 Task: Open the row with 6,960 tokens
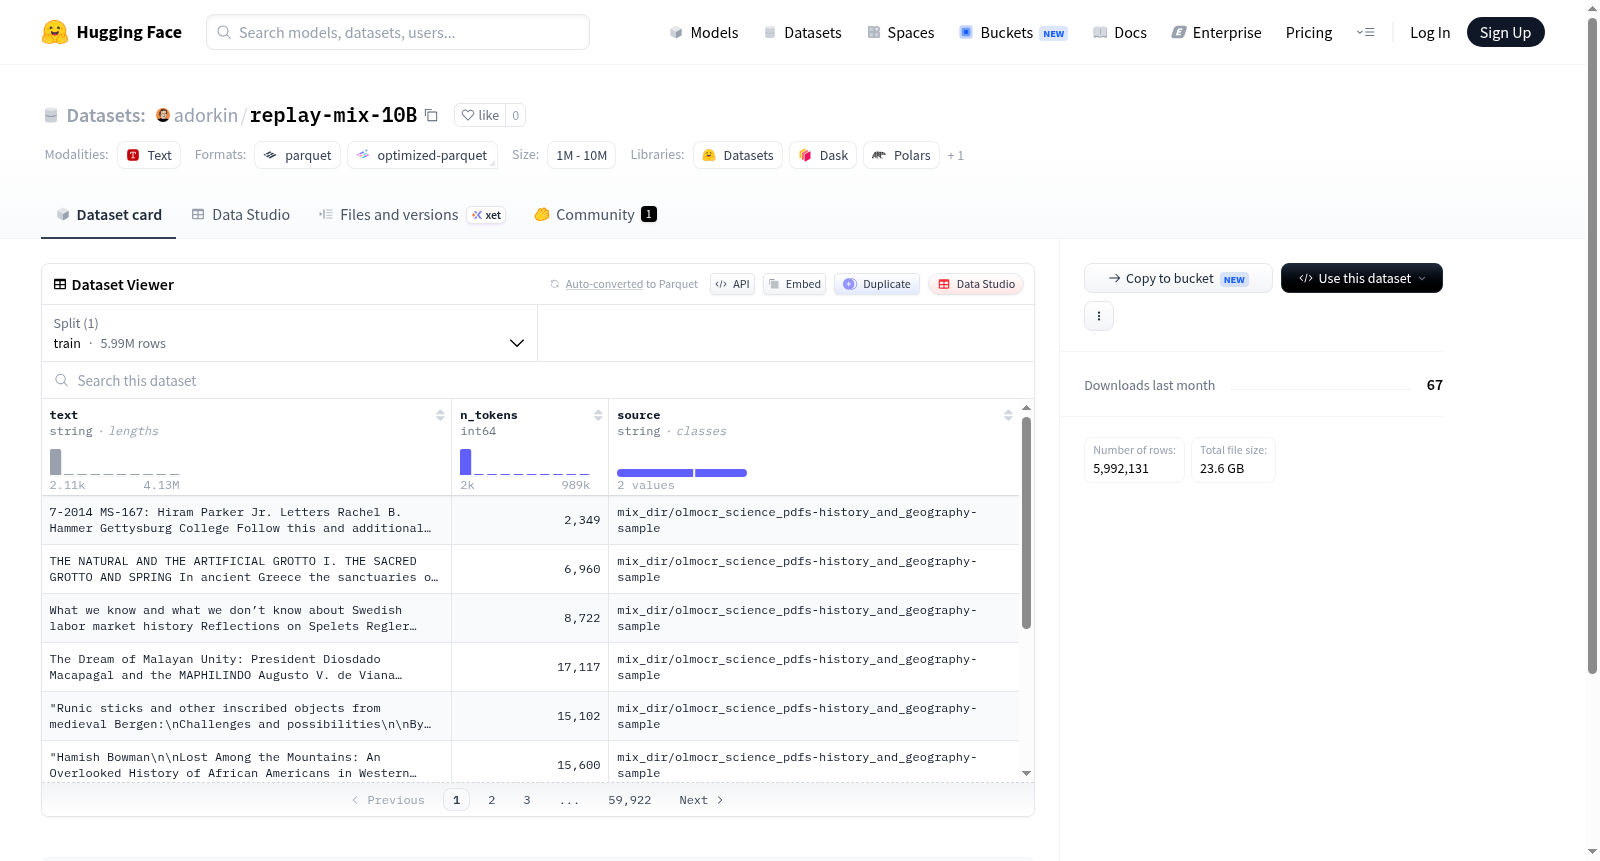tap(530, 569)
